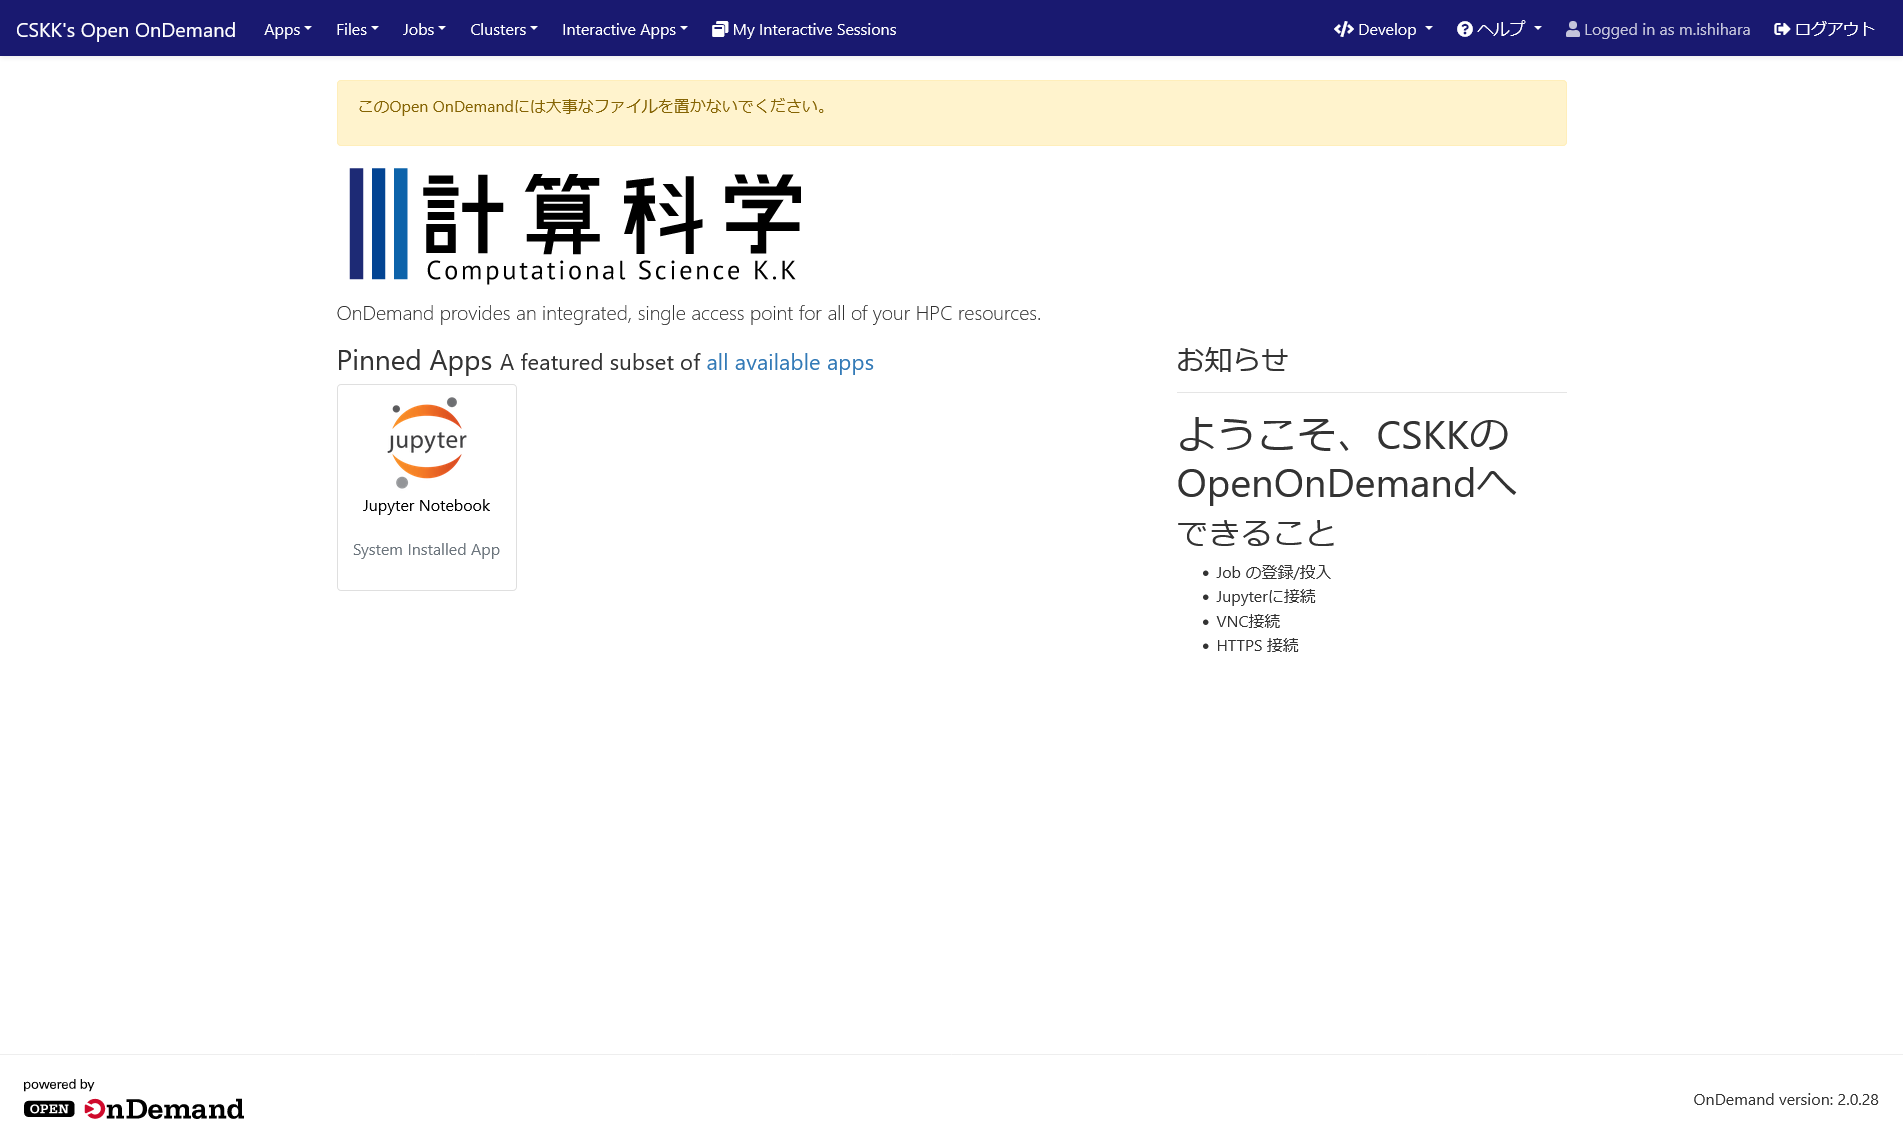Click the お知らせ heading

click(1232, 360)
